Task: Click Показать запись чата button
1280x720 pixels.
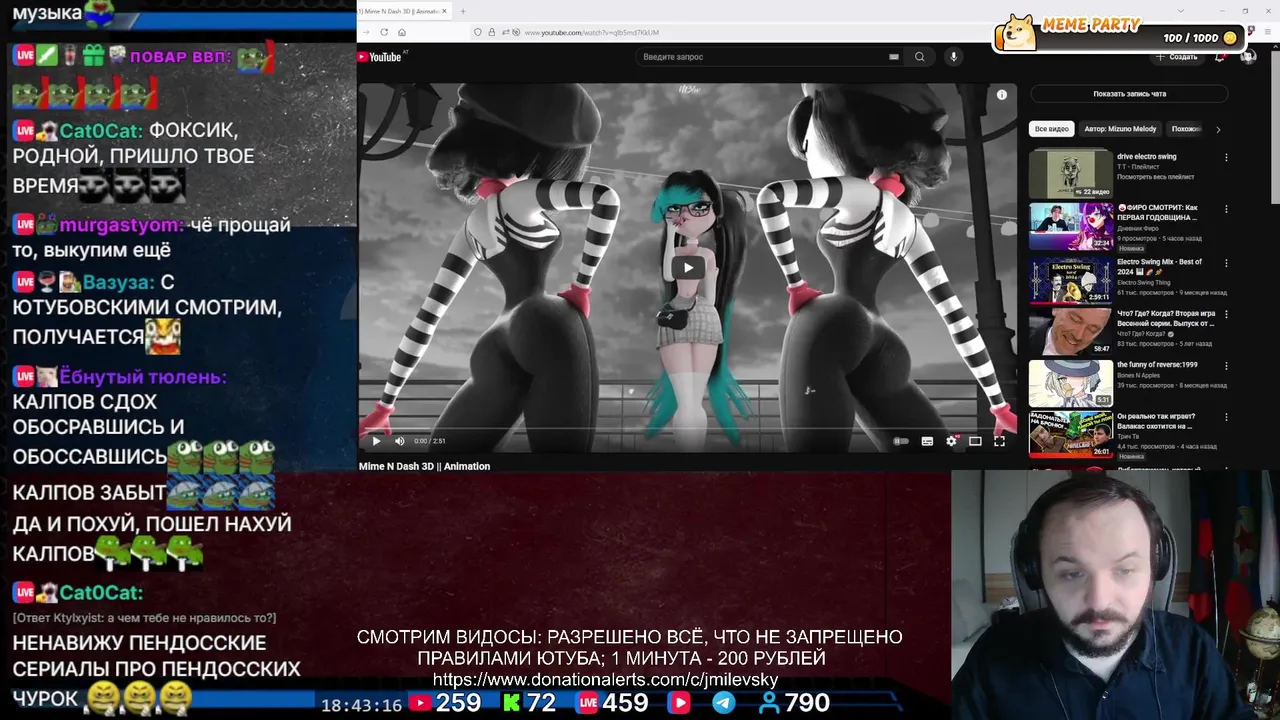Action: [x=1129, y=94]
